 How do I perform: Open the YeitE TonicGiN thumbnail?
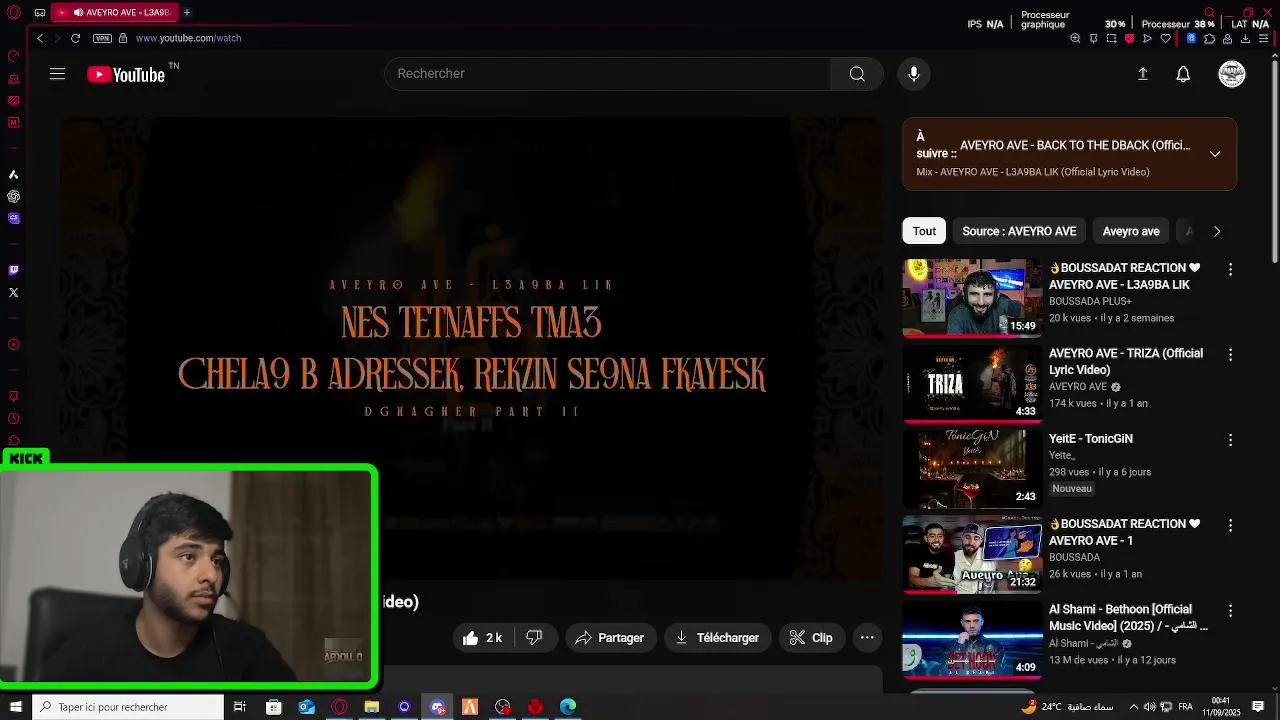[972, 469]
